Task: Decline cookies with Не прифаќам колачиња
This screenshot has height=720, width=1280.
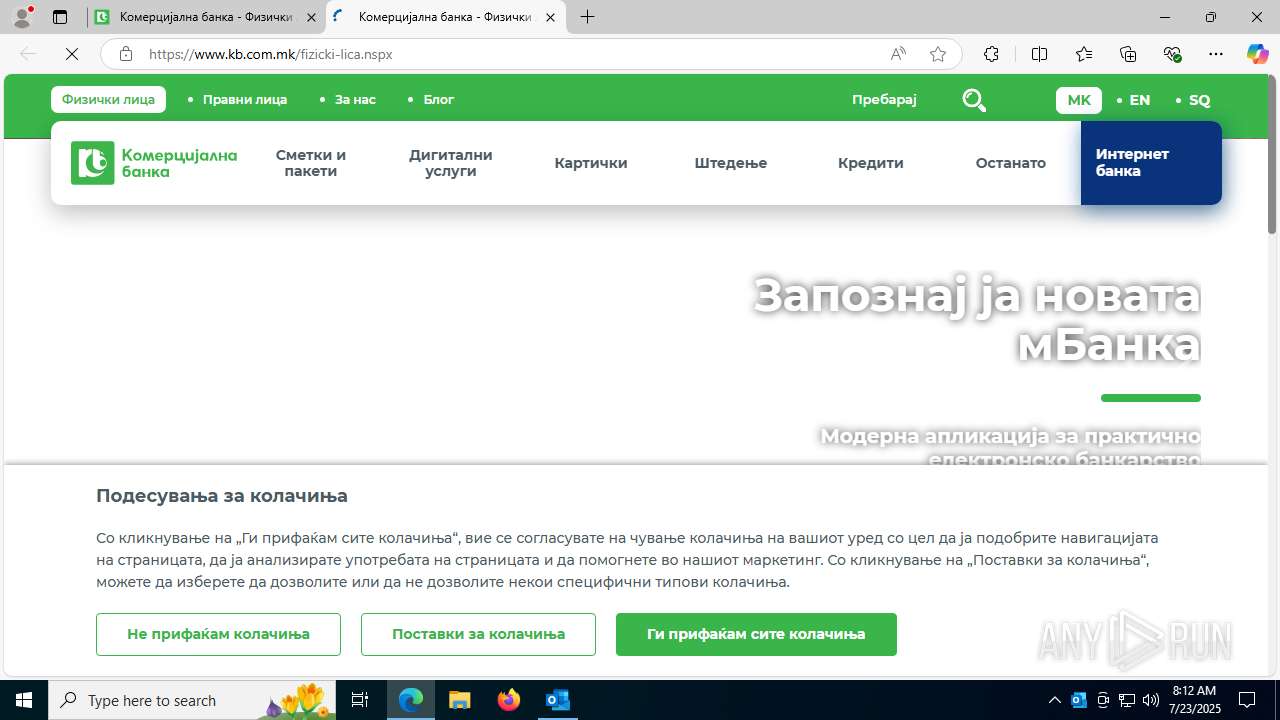Action: 218,634
